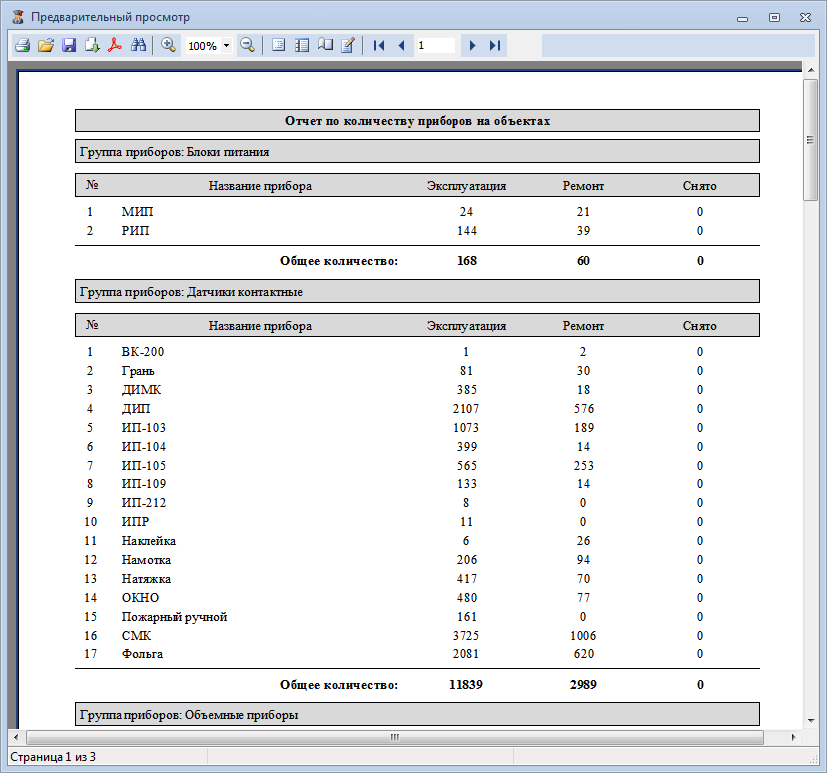Click status bar text 'Страница 1 из 3'
The width and height of the screenshot is (827, 773).
(x=53, y=757)
